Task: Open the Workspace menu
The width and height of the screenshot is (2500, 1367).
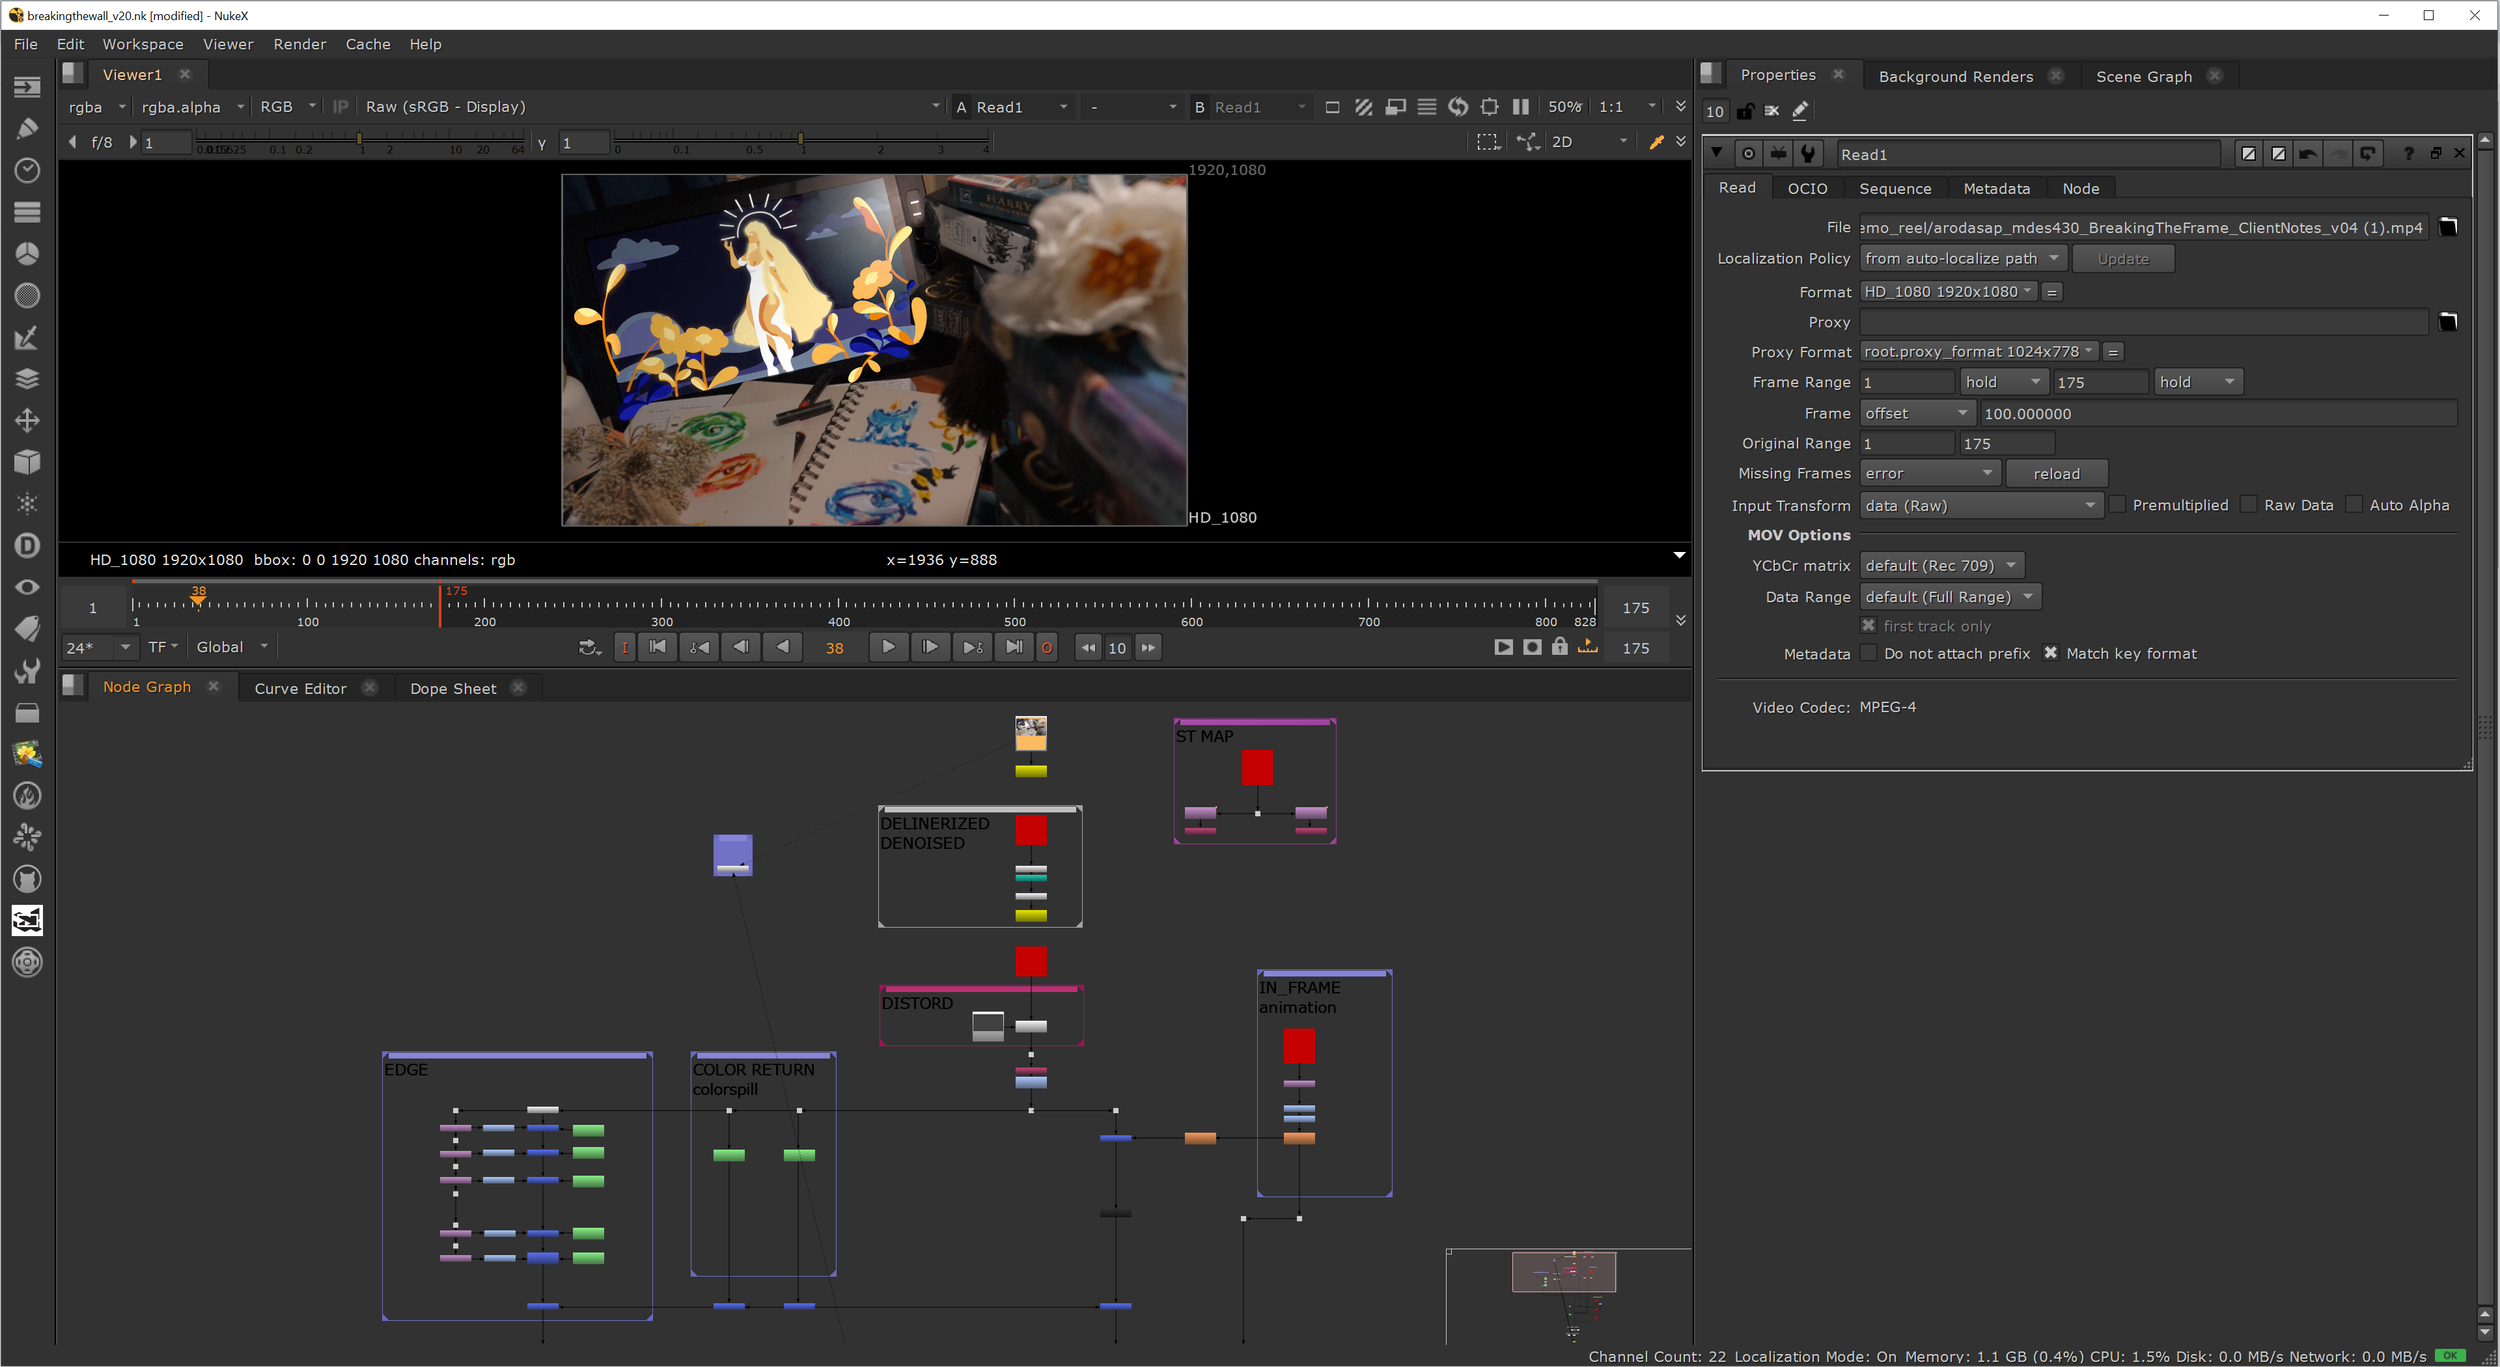Action: tap(143, 44)
